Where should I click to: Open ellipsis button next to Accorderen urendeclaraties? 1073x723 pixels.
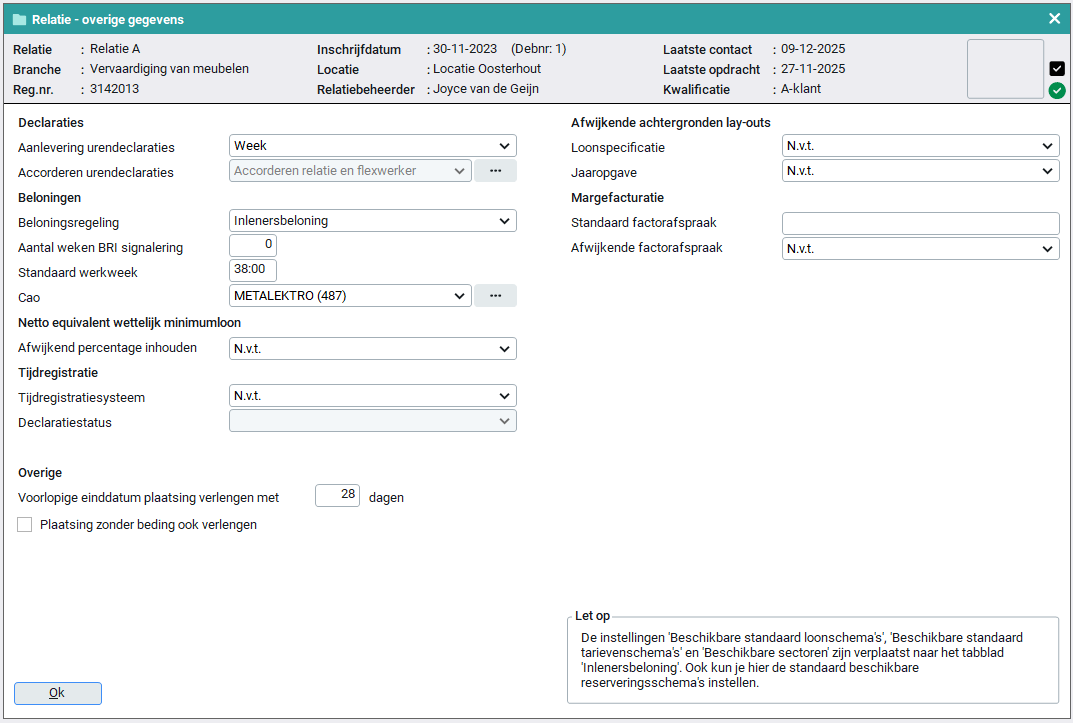point(495,171)
